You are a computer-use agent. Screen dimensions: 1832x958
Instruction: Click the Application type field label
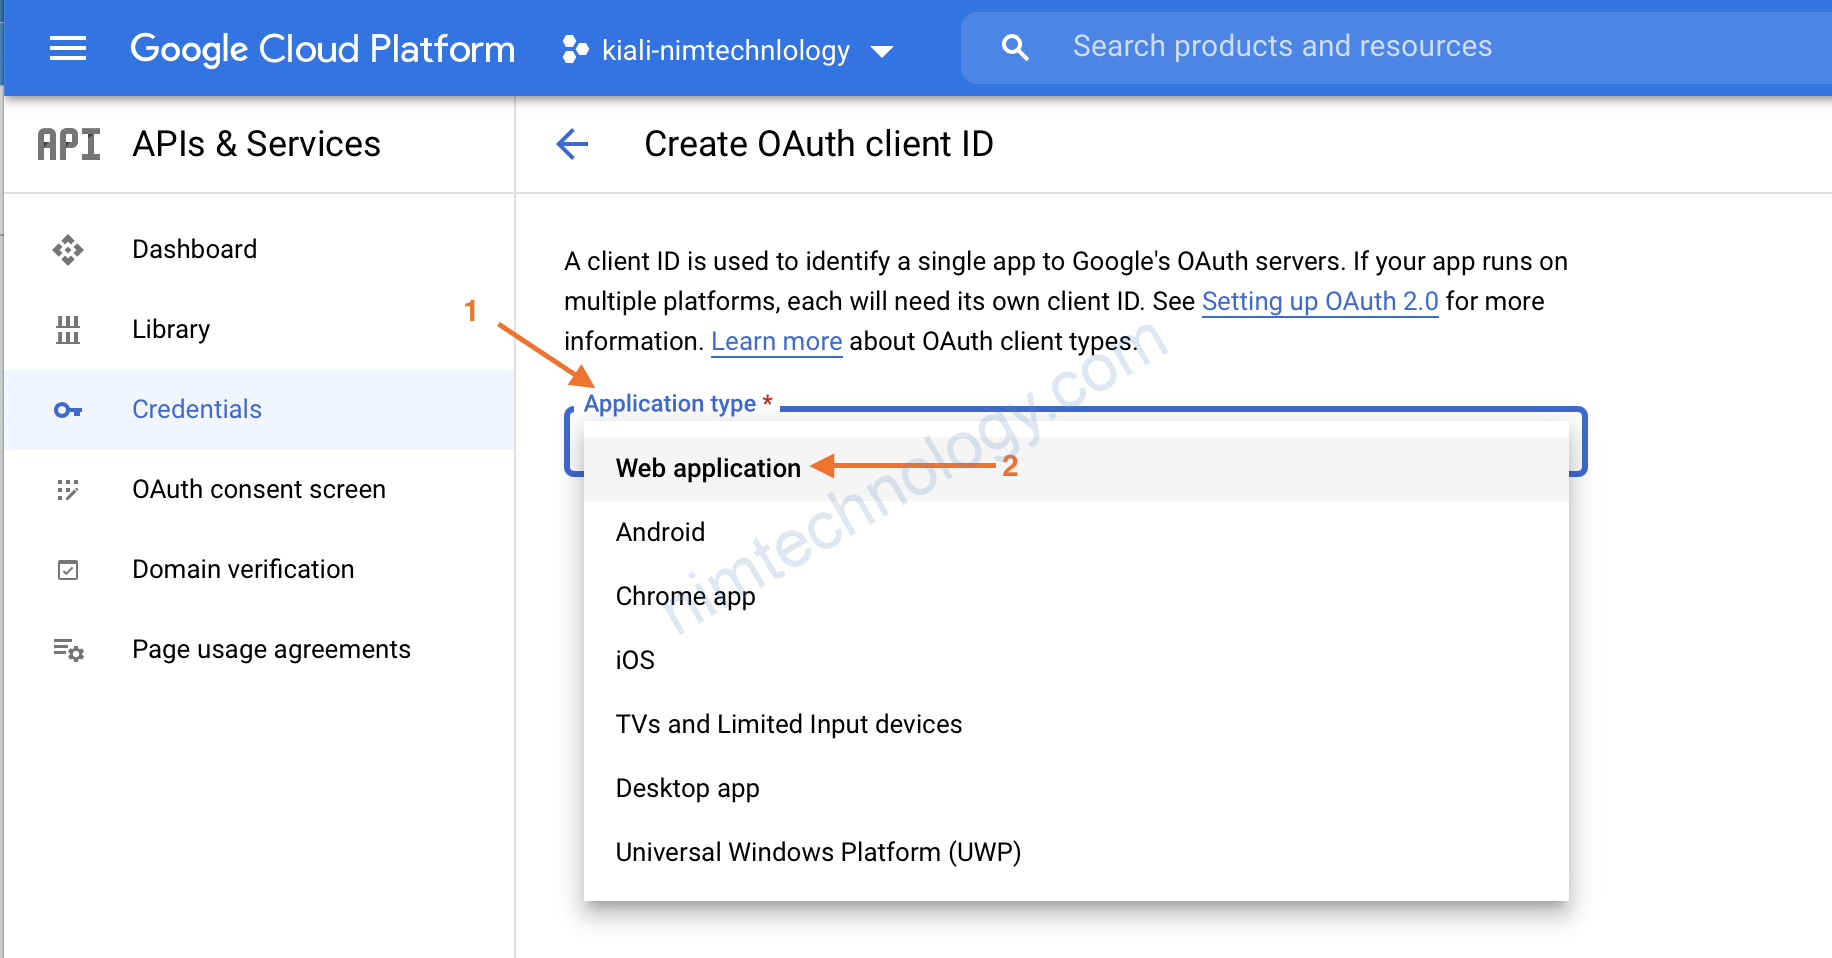click(x=678, y=404)
